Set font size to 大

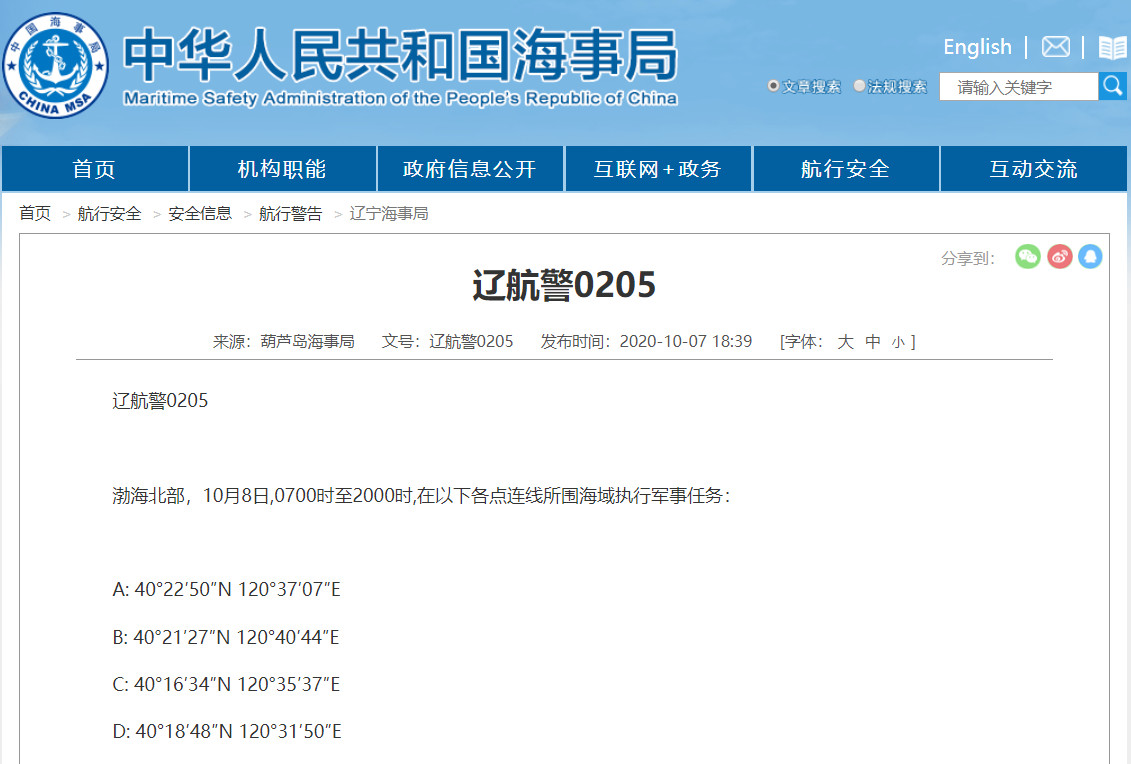point(845,342)
